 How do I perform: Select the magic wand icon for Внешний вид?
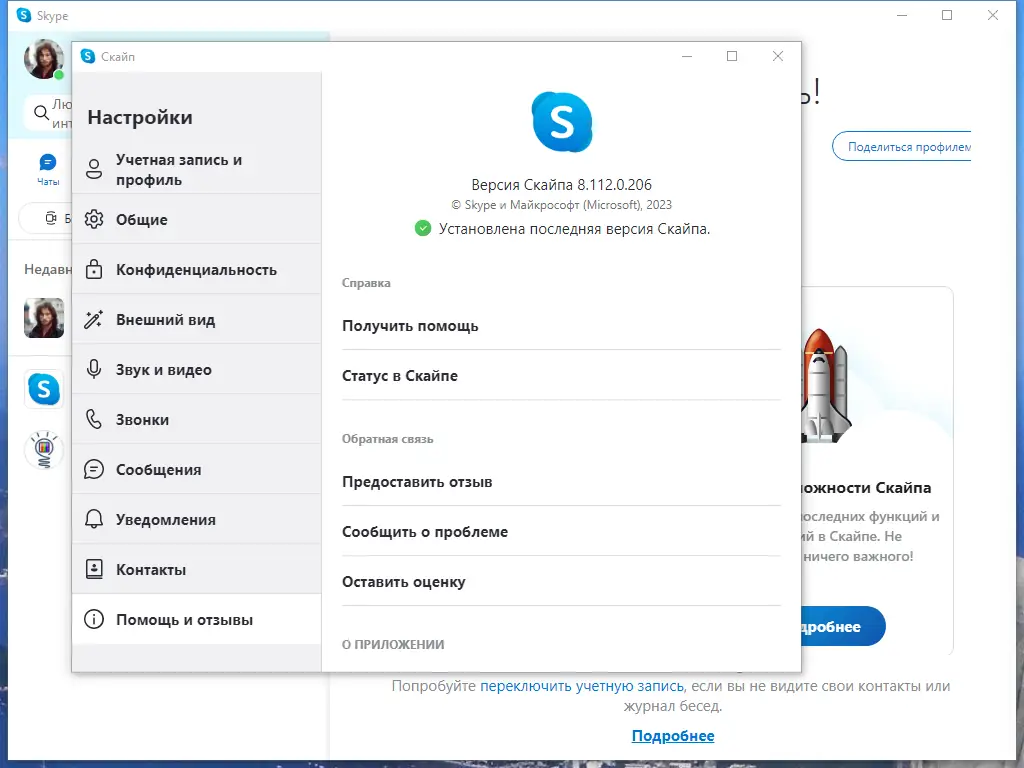coord(94,319)
